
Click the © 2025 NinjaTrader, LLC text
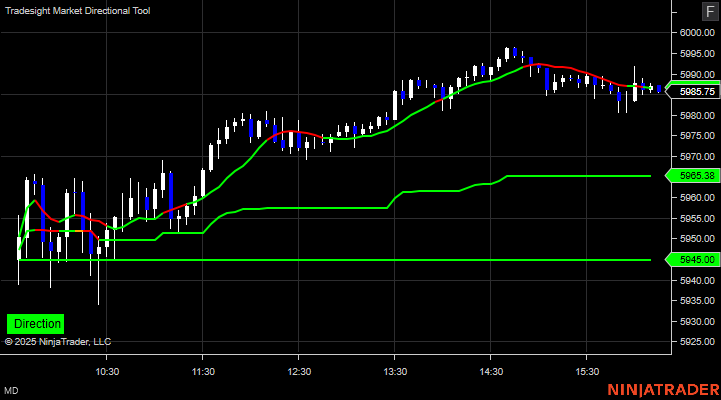coord(58,342)
